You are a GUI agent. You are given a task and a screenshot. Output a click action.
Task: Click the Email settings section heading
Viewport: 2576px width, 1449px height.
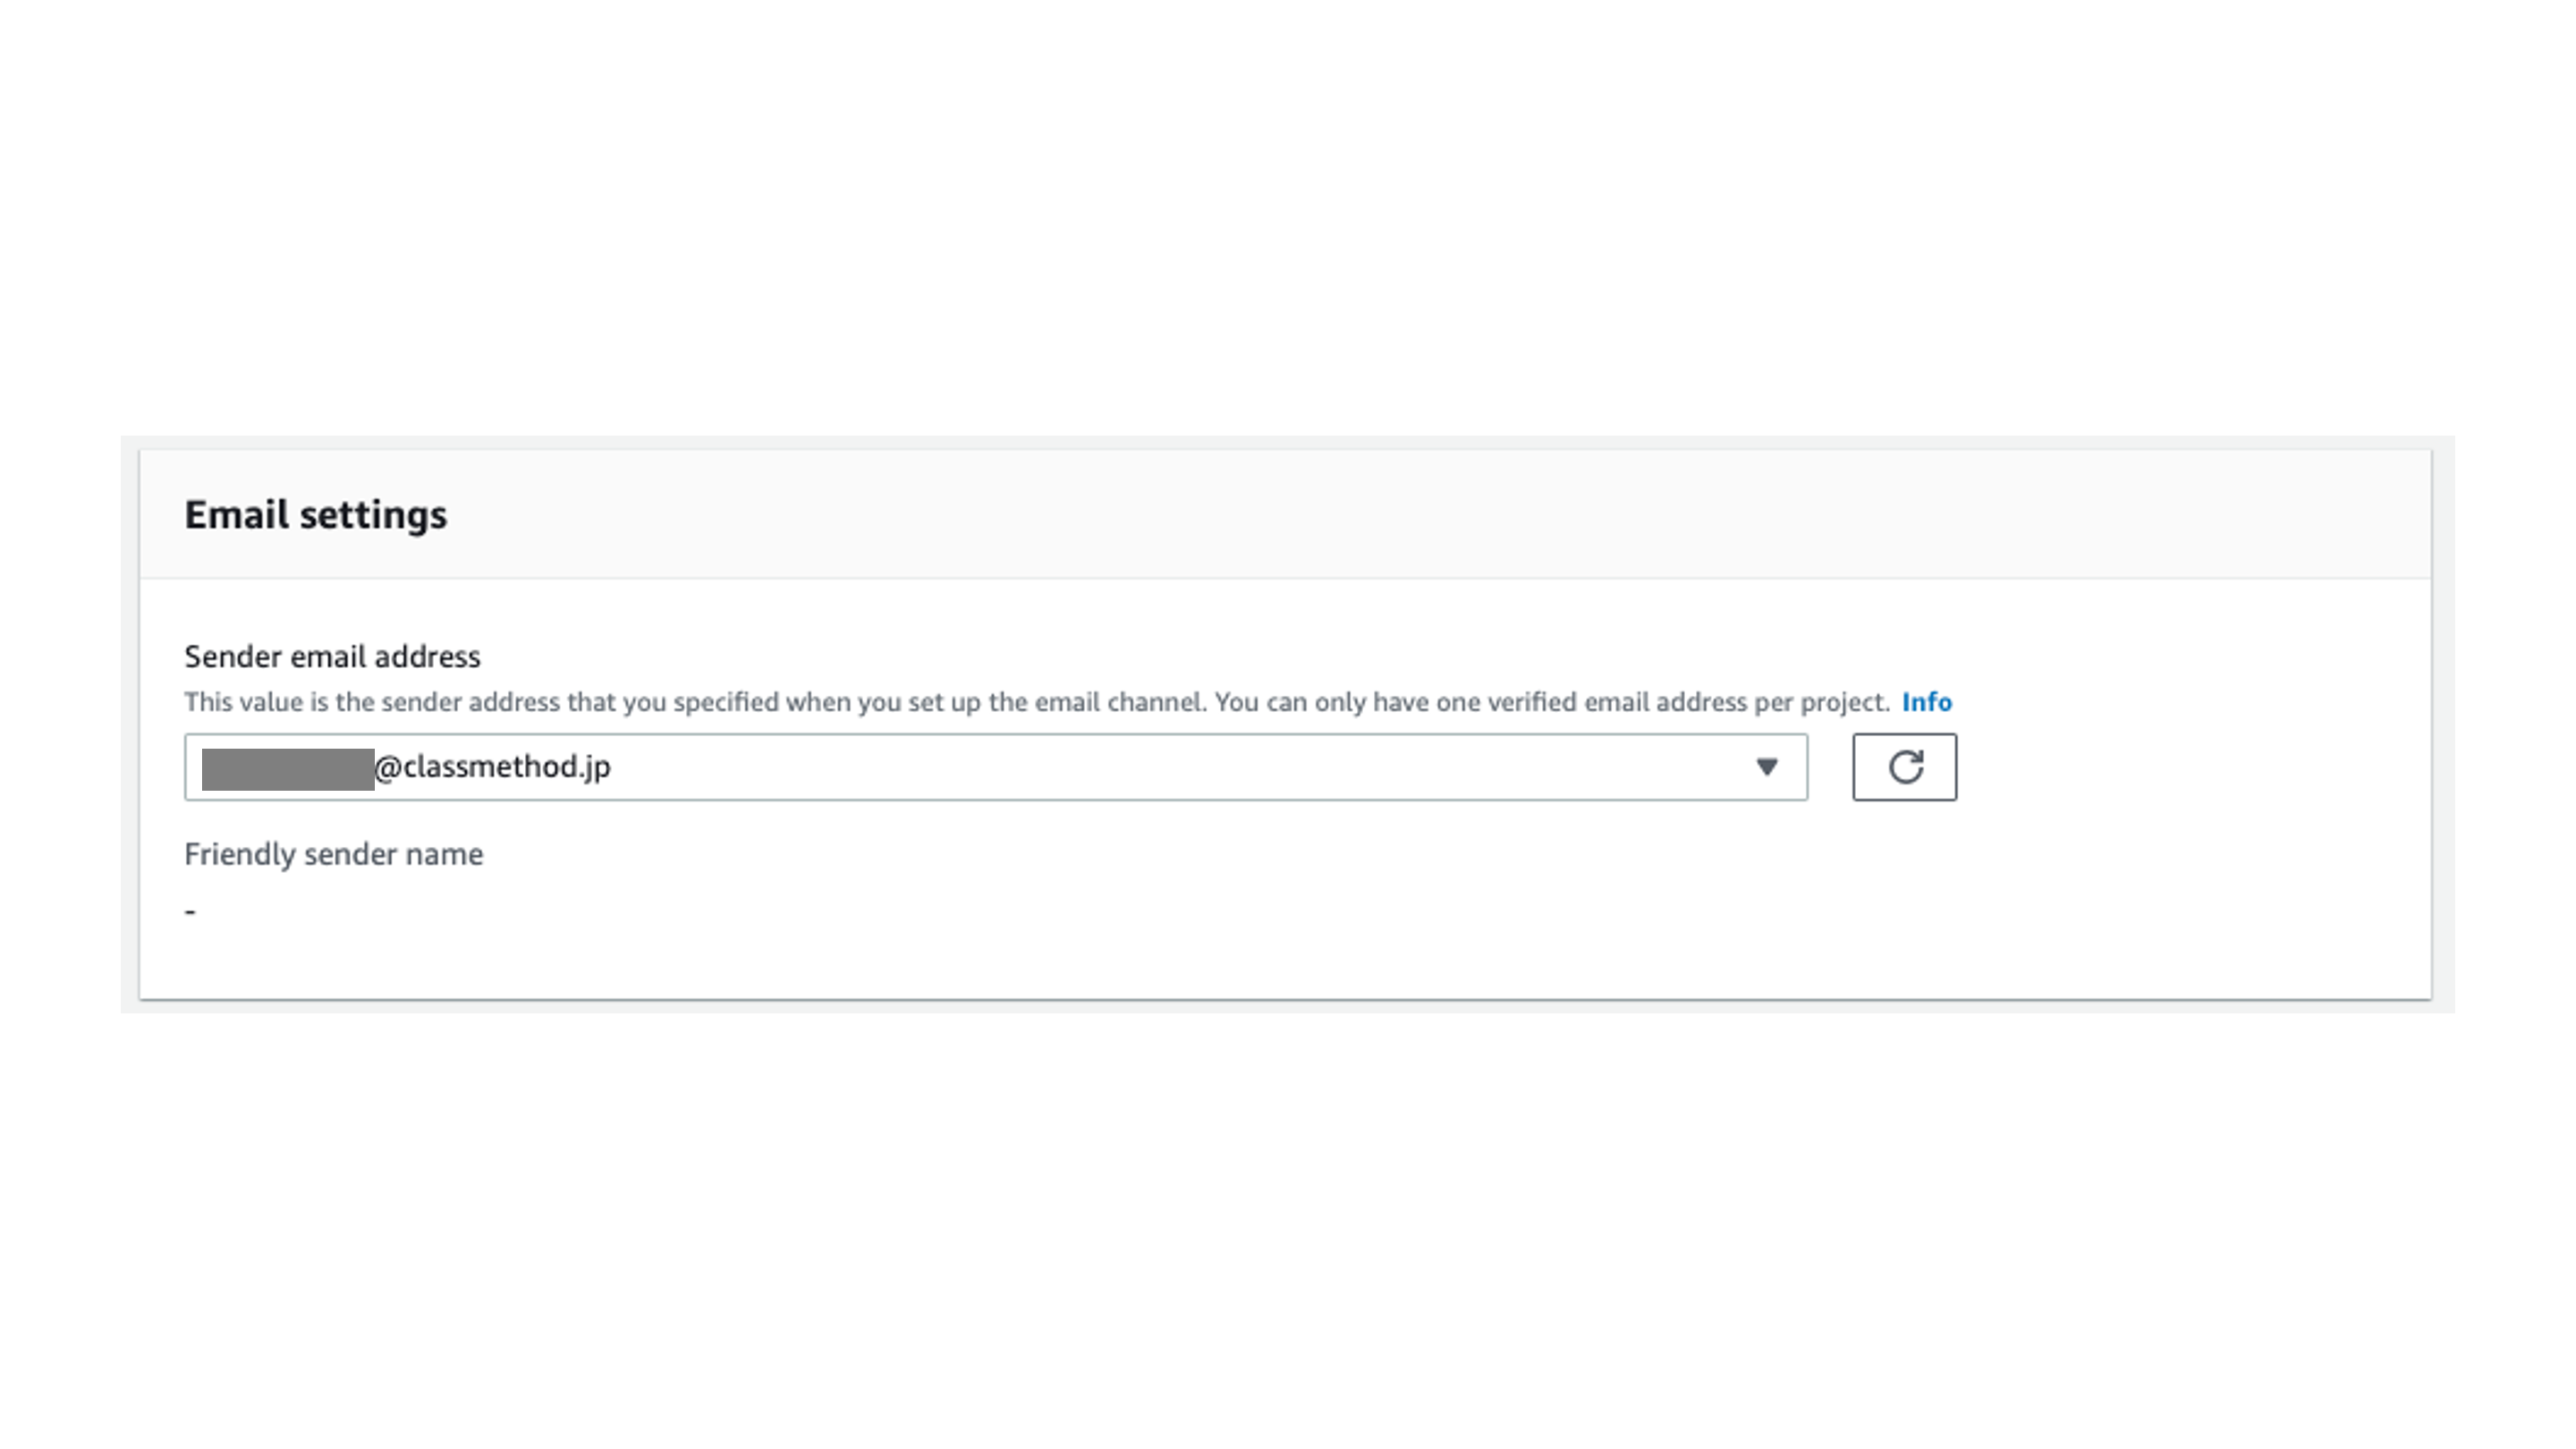(x=315, y=514)
